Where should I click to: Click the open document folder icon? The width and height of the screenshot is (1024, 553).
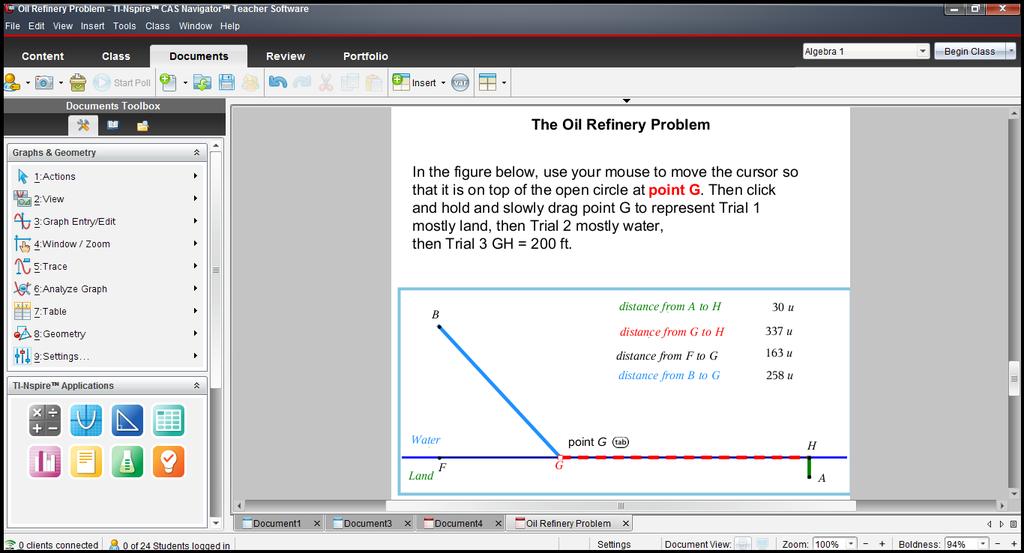tap(202, 82)
